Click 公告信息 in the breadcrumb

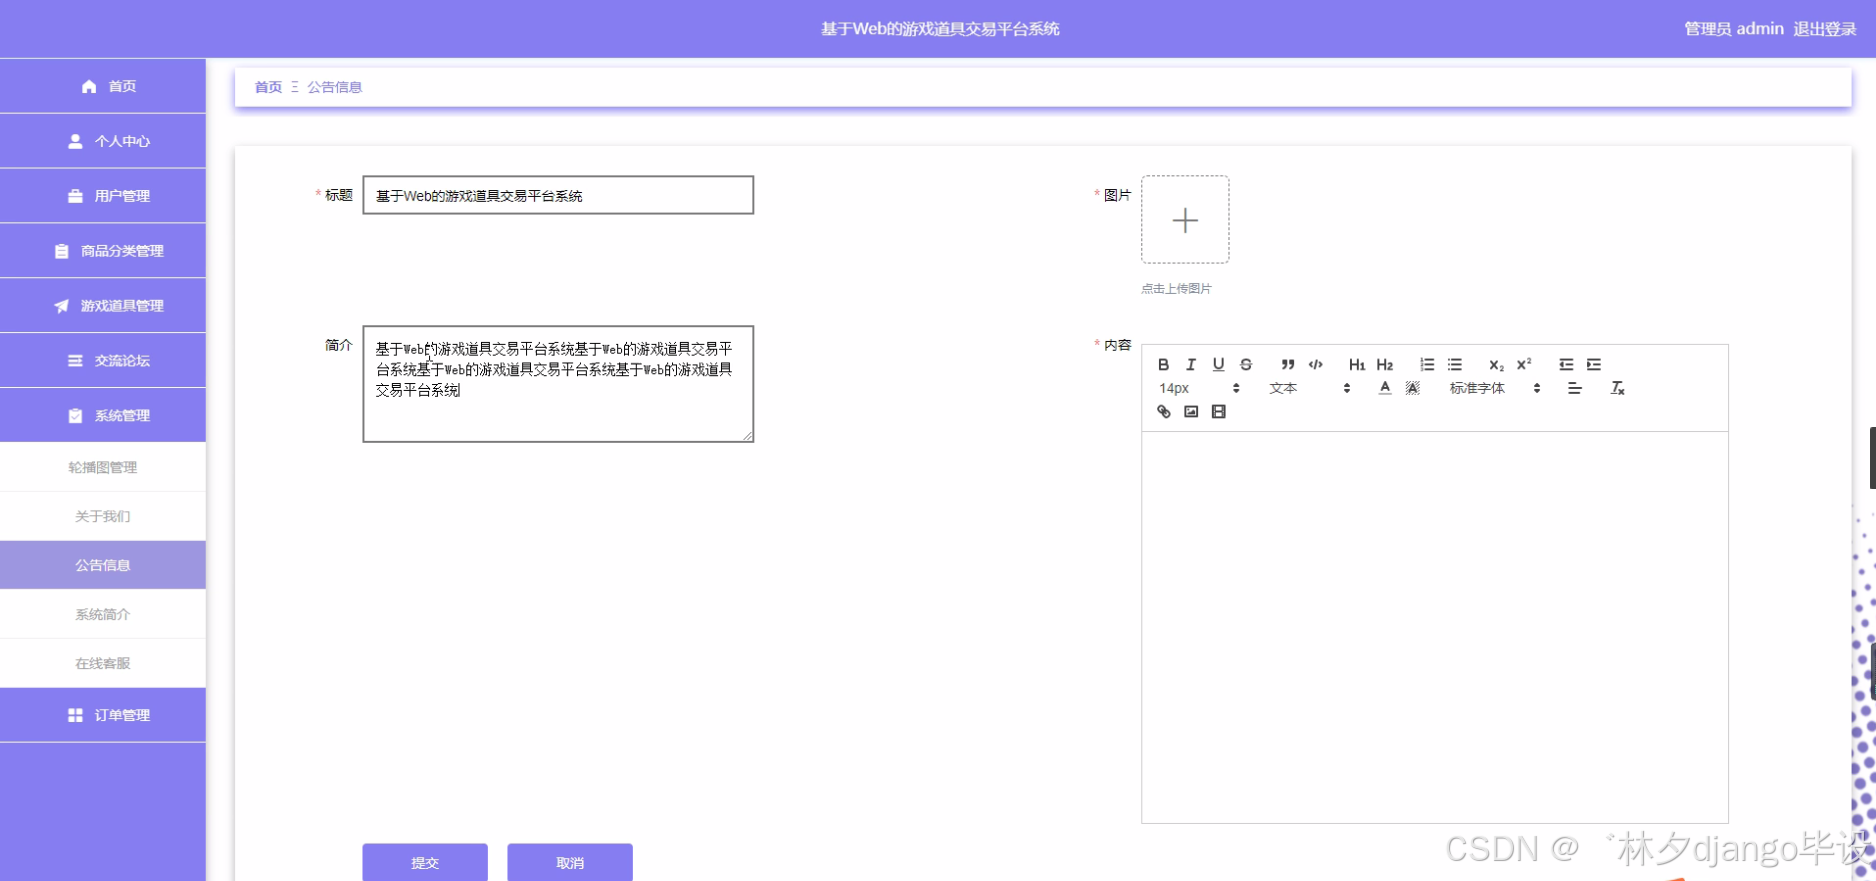click(334, 87)
